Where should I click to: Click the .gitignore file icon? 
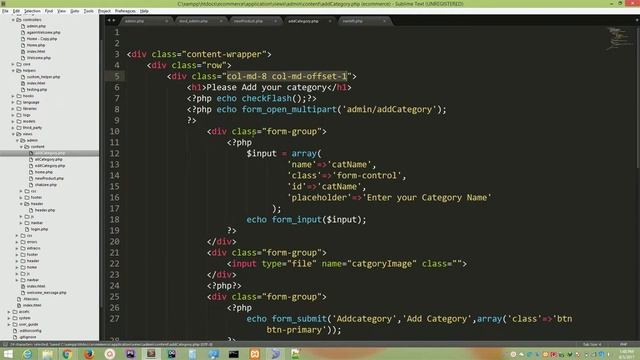pyautogui.click(x=15, y=337)
